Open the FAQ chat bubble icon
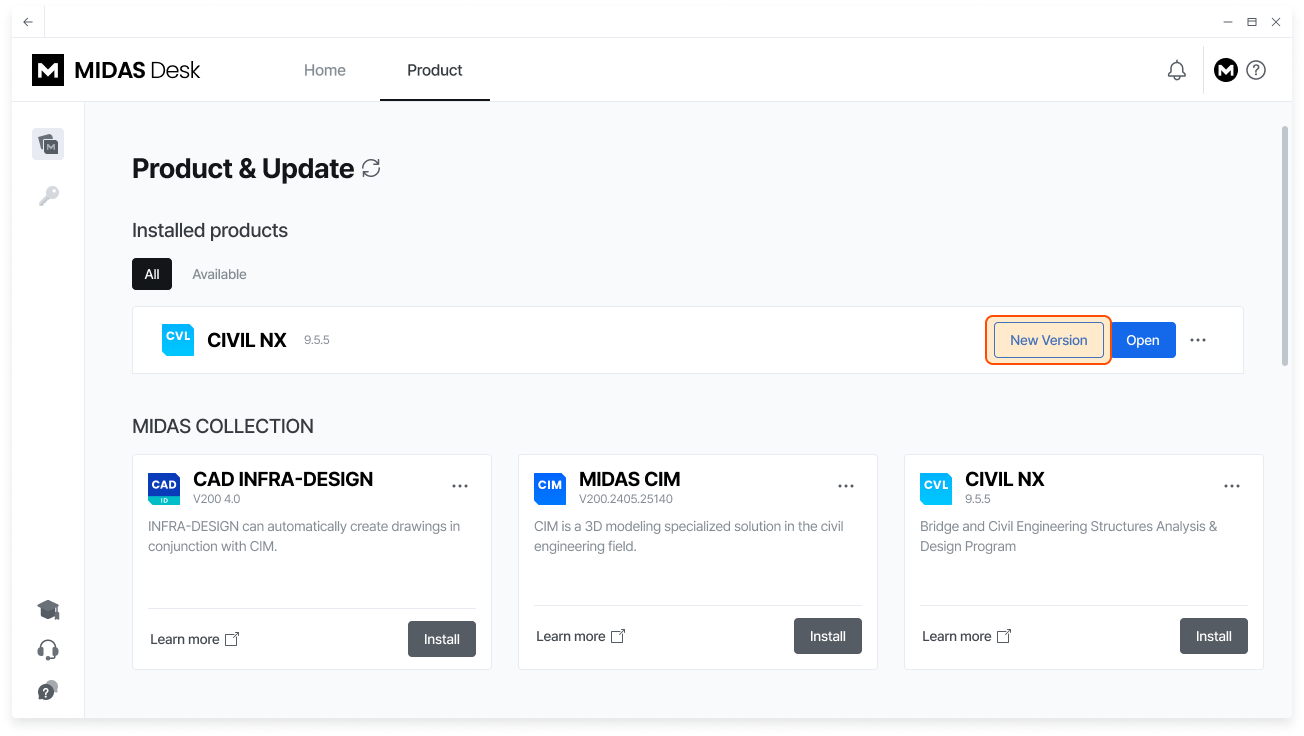This screenshot has height=736, width=1304. tap(48, 691)
